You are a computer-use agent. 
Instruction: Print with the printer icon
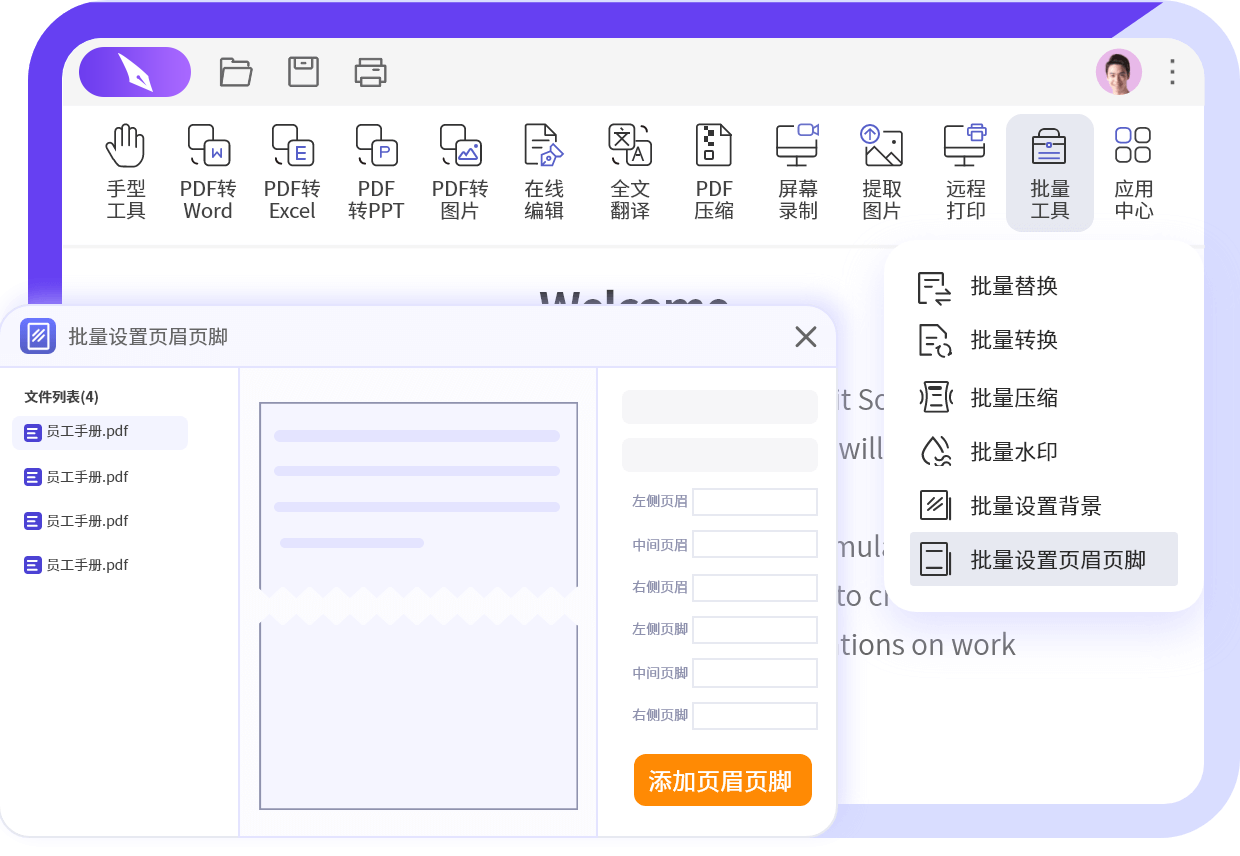click(371, 72)
